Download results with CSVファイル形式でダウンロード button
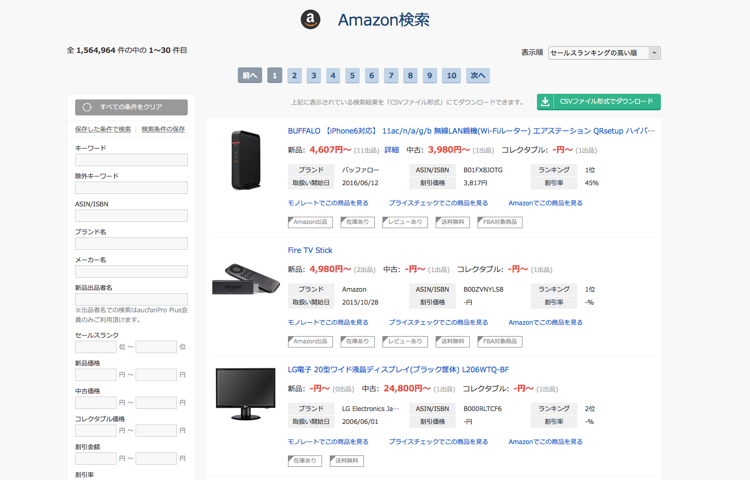Screen dimensions: 750x480 click(x=598, y=102)
